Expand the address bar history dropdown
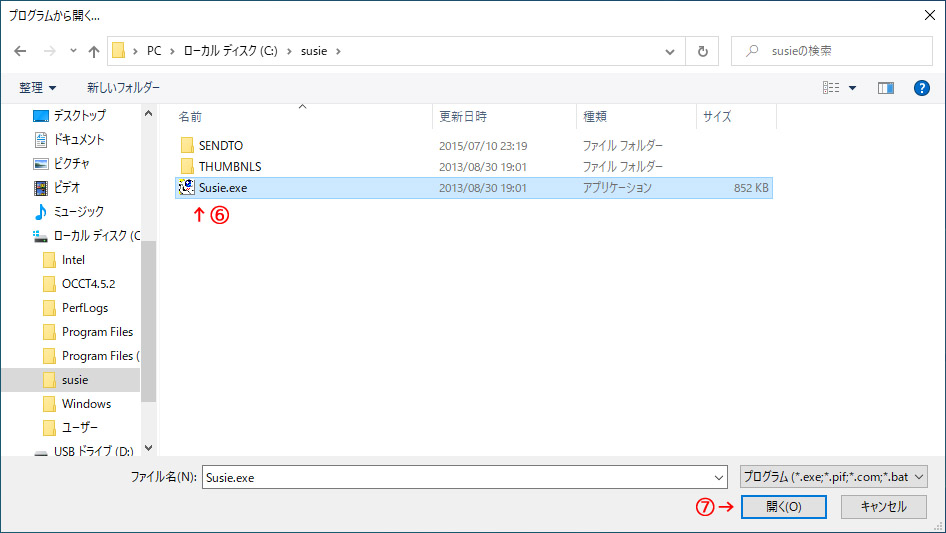The width and height of the screenshot is (946, 533). 670,51
